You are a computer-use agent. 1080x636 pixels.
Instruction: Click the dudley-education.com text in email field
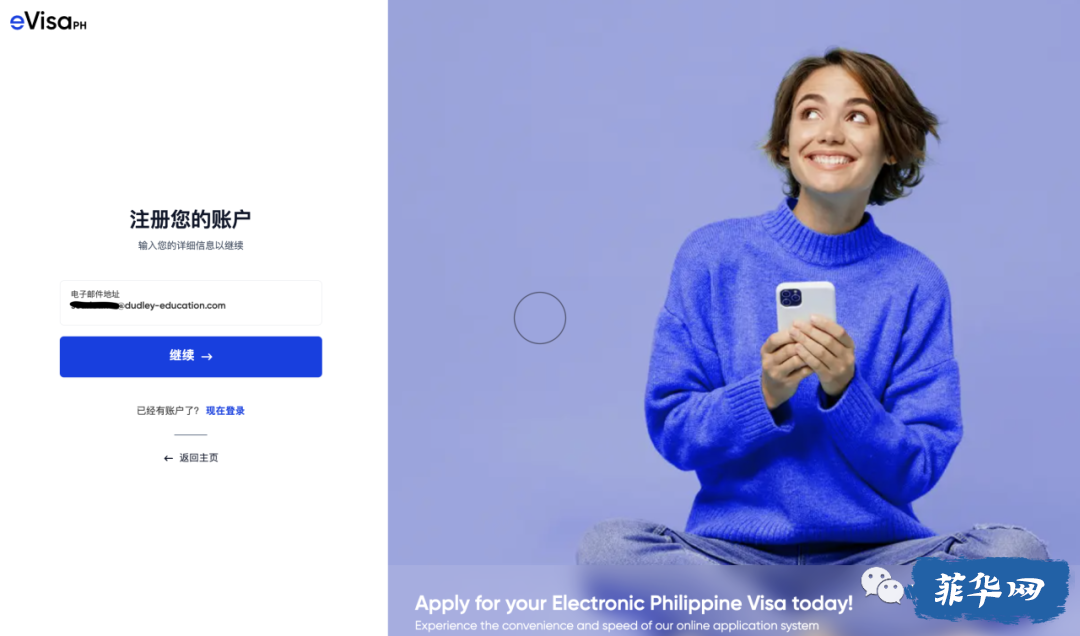[175, 305]
